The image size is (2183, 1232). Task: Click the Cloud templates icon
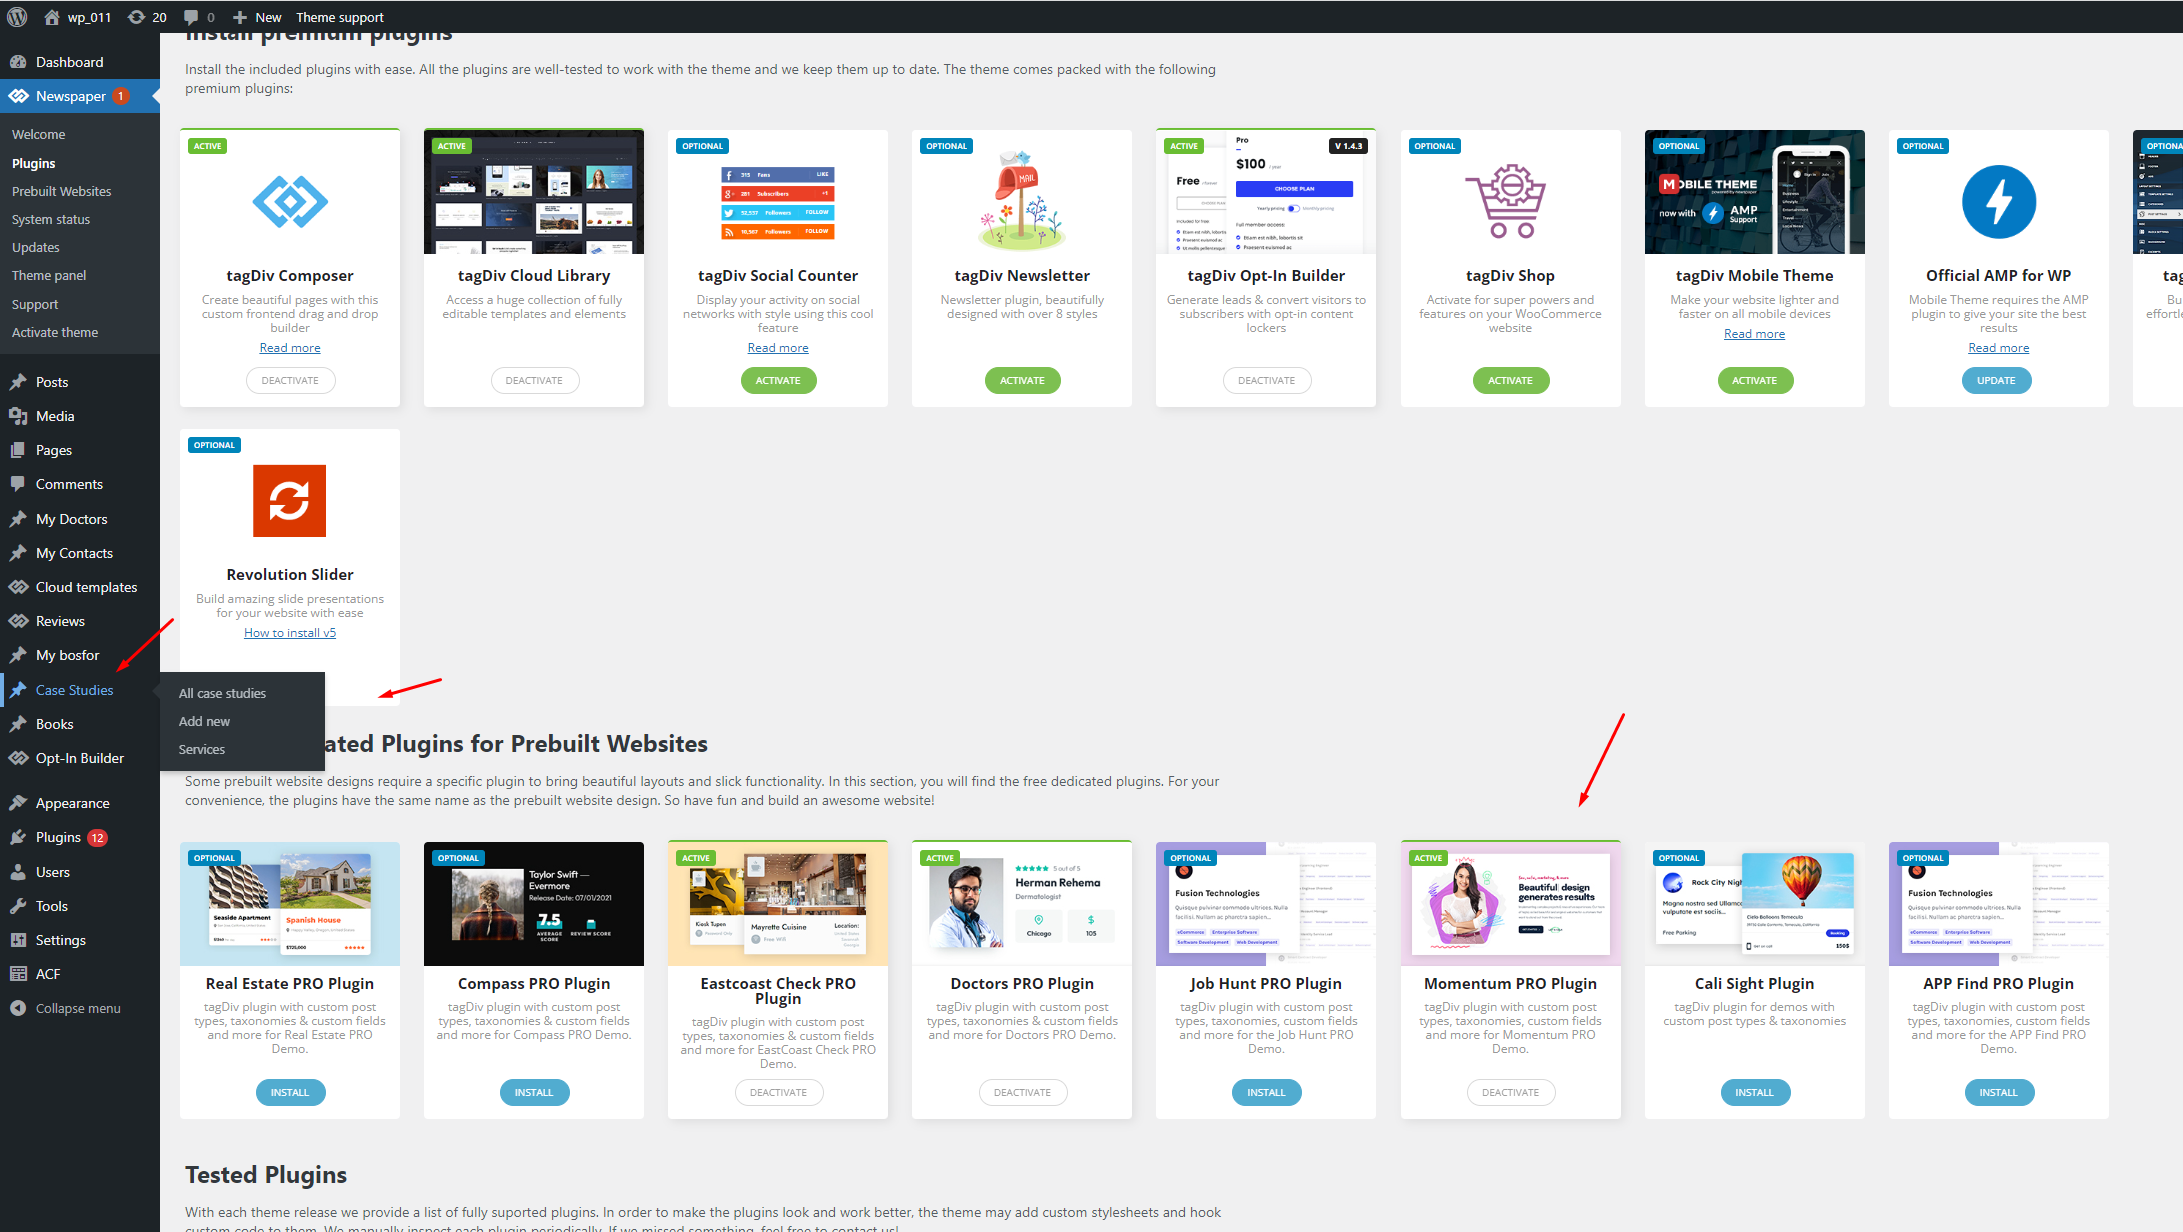18,587
